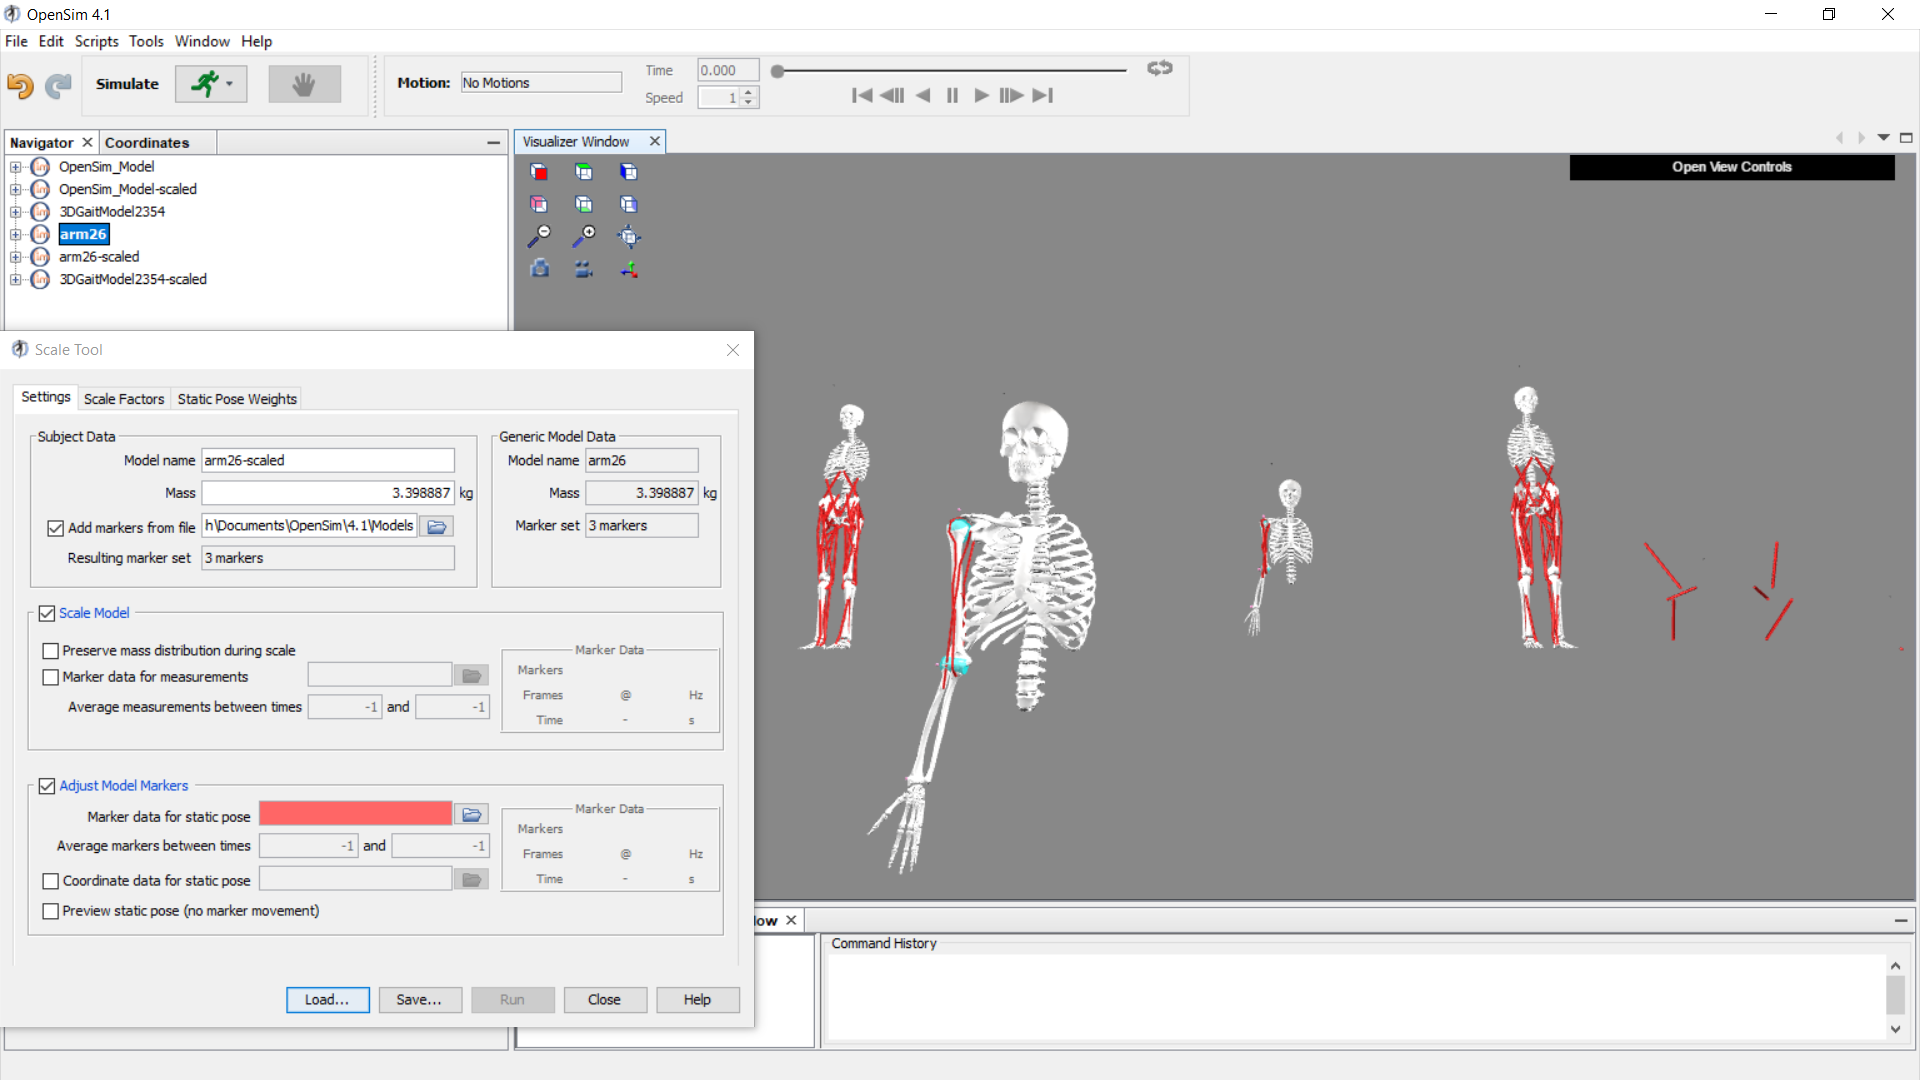Click the camera snapshot icon
Viewport: 1920px width, 1080px height.
point(540,268)
